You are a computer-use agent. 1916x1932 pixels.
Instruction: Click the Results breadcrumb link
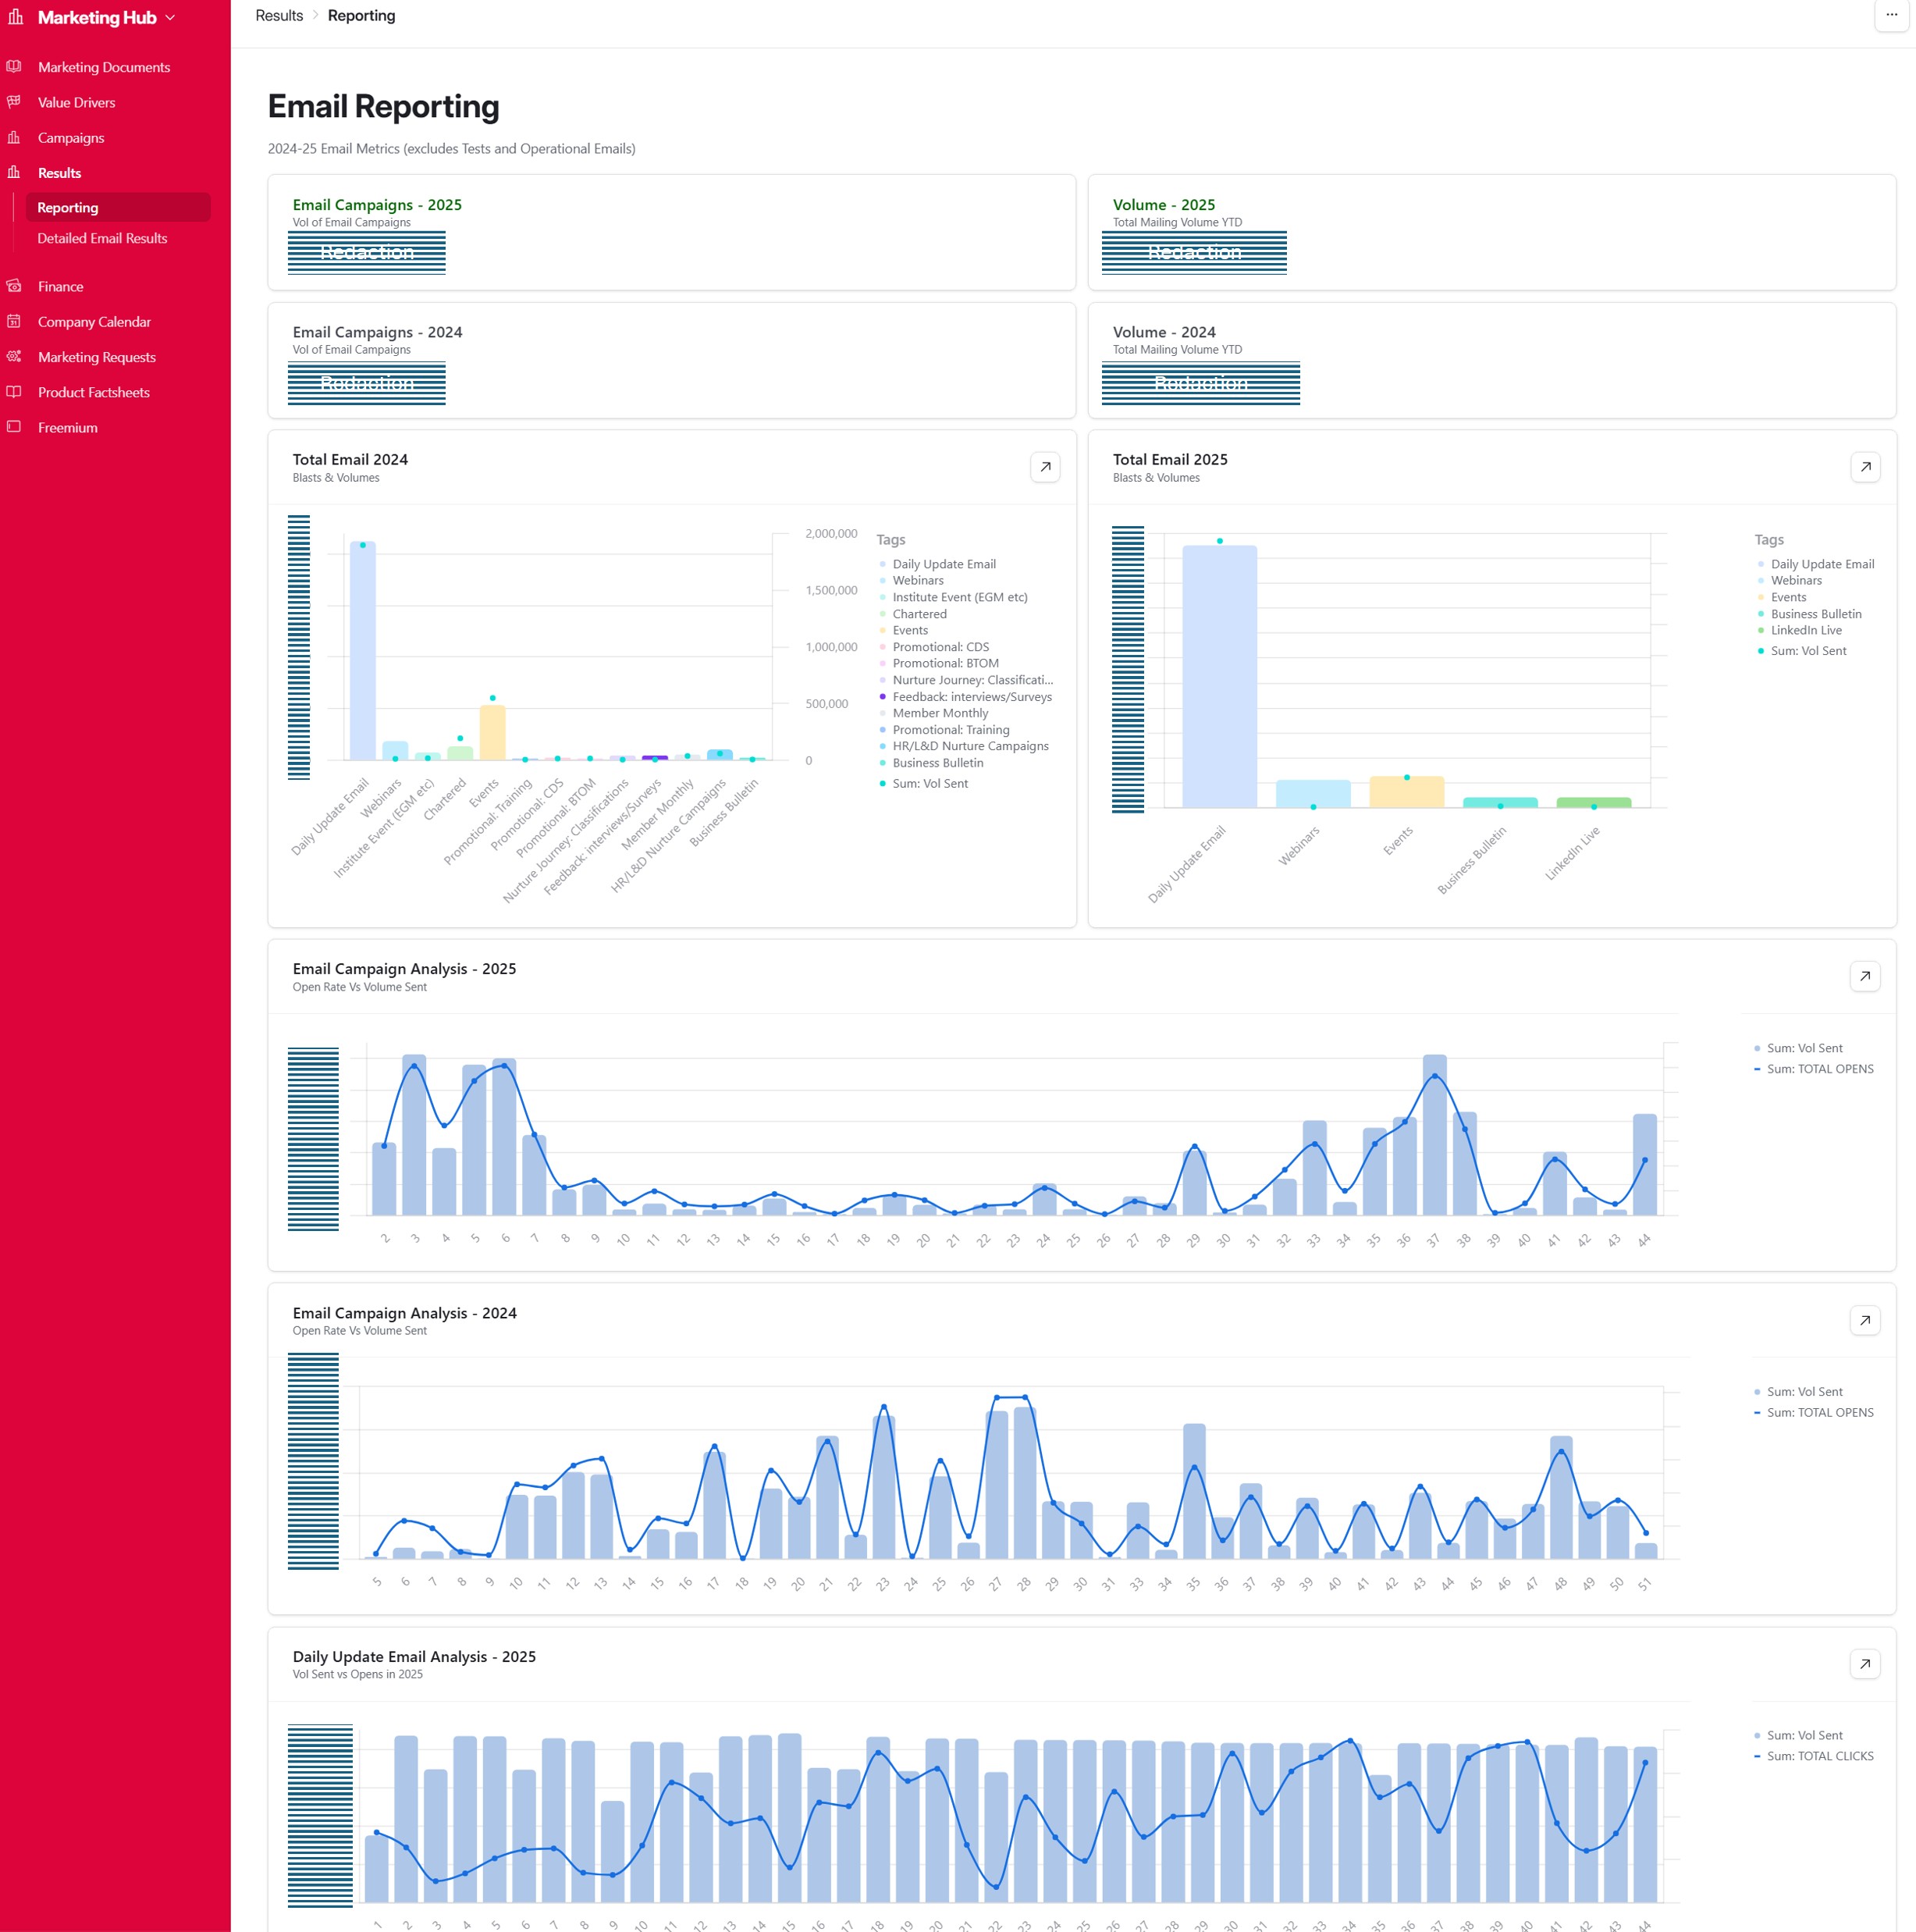coord(279,16)
